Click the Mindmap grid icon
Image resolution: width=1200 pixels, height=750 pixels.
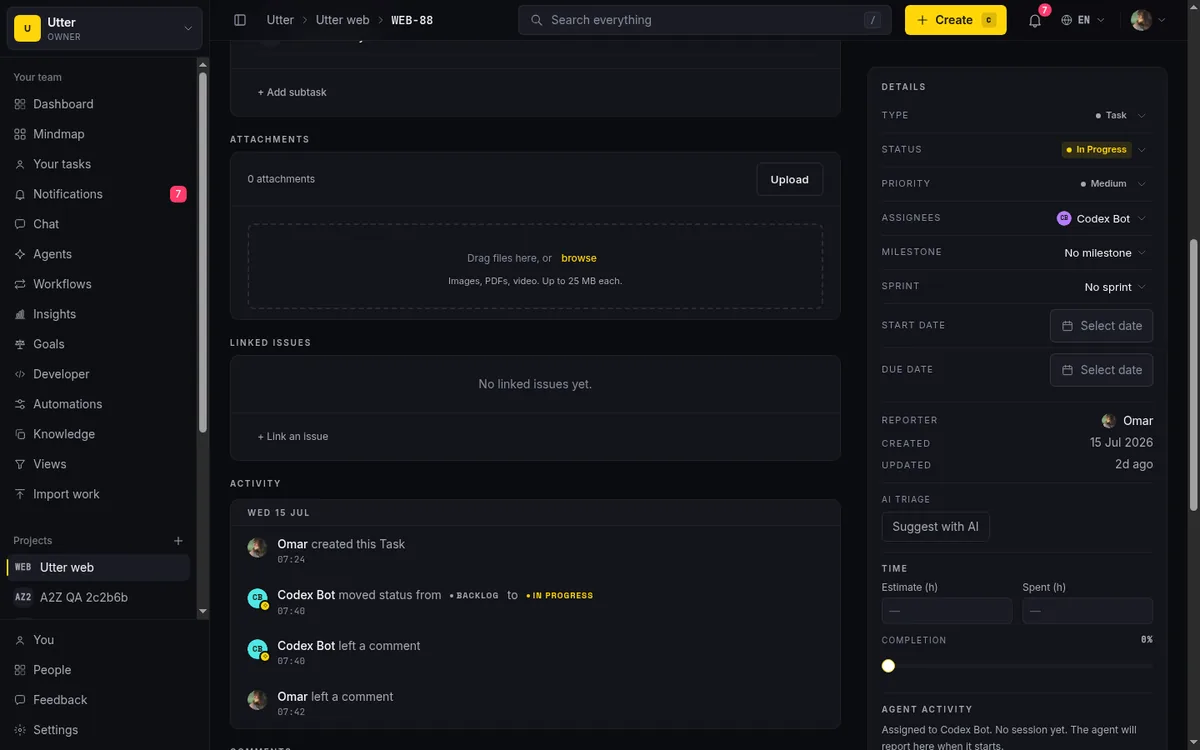(x=20, y=134)
